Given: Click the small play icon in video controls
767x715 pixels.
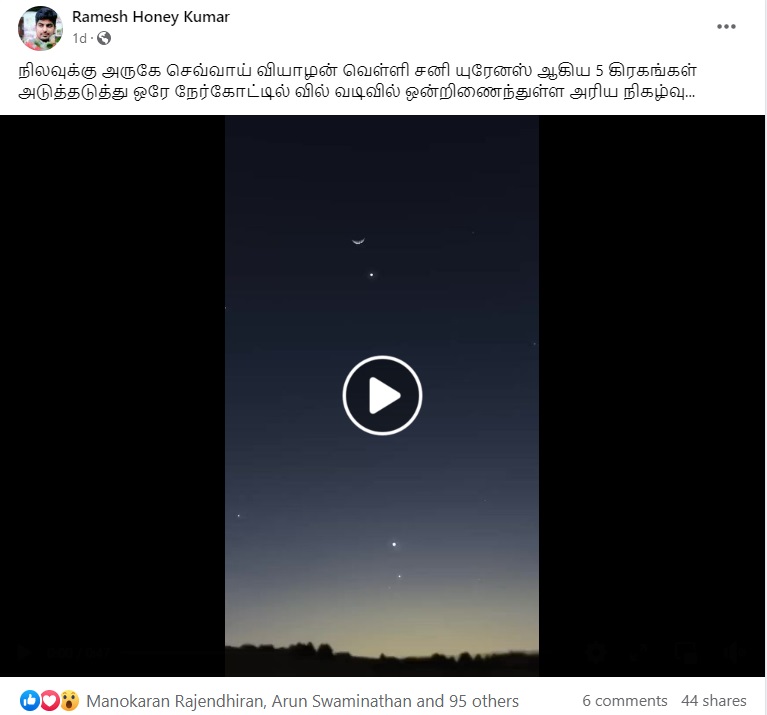Looking at the screenshot, I should 23,651.
